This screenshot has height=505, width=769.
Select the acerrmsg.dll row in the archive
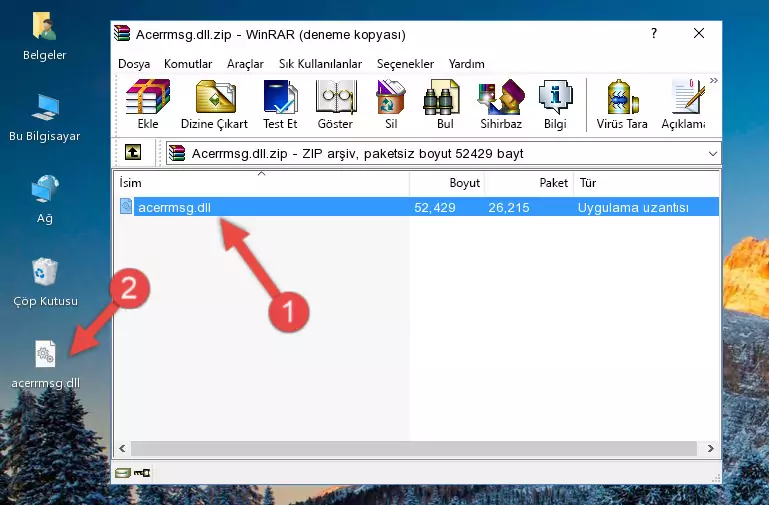tap(419, 206)
